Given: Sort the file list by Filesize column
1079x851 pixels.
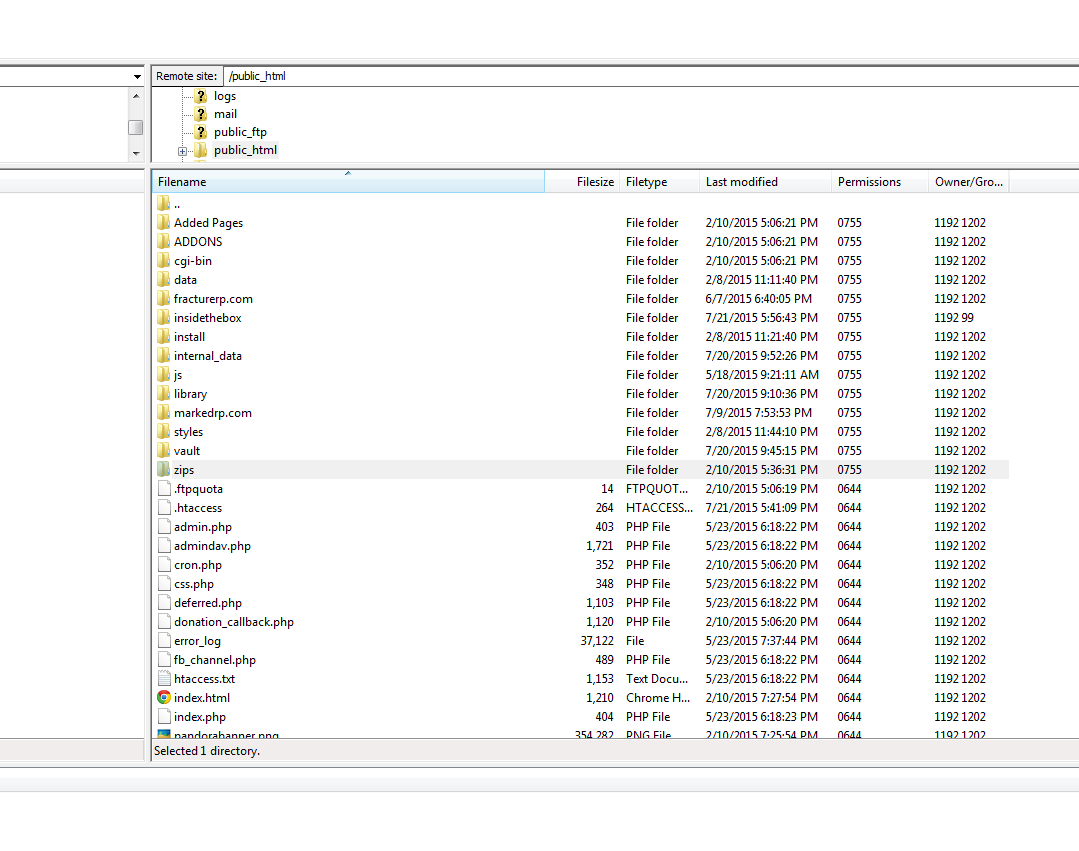Looking at the screenshot, I should 584,182.
